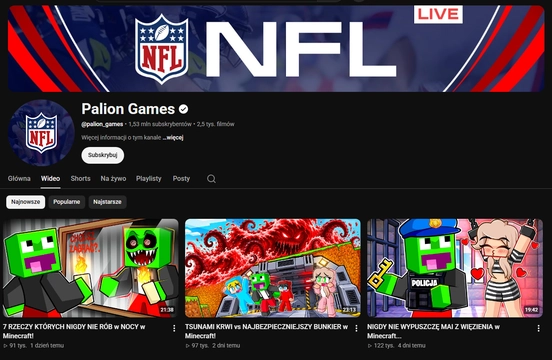Open the TSUNAMI KRWI video thumbnail
The width and height of the screenshot is (552, 360).
(x=273, y=268)
